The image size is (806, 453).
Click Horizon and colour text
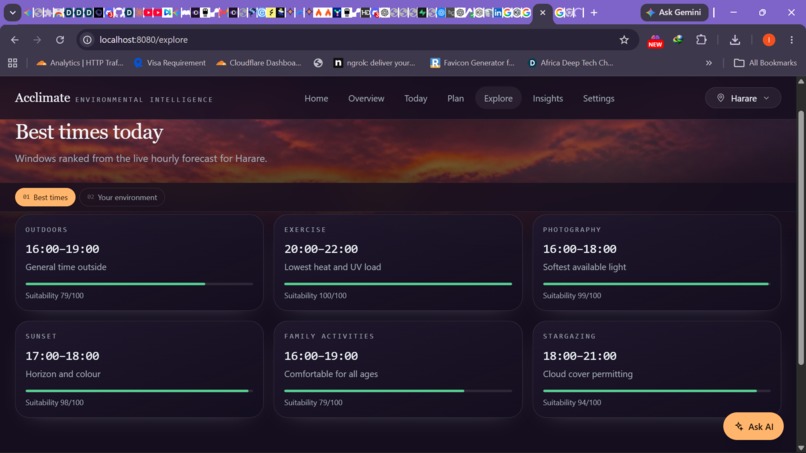(x=63, y=374)
